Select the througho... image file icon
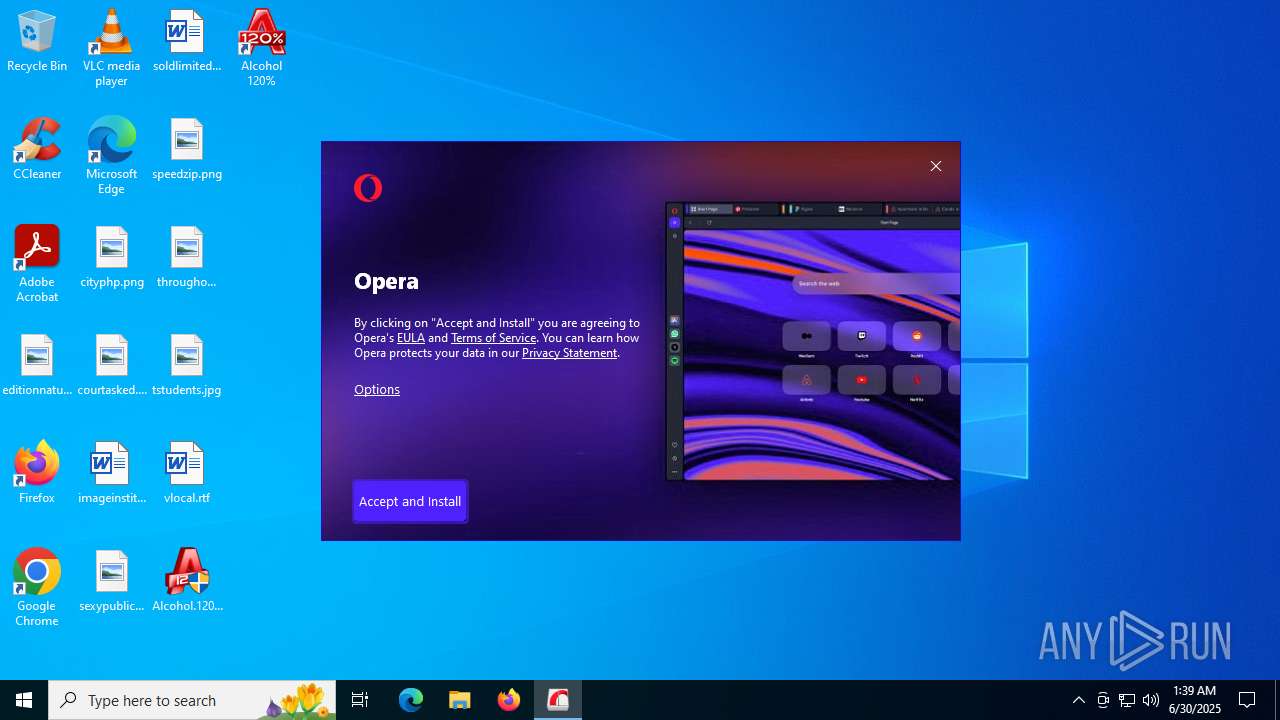The image size is (1280, 720). coord(187,257)
